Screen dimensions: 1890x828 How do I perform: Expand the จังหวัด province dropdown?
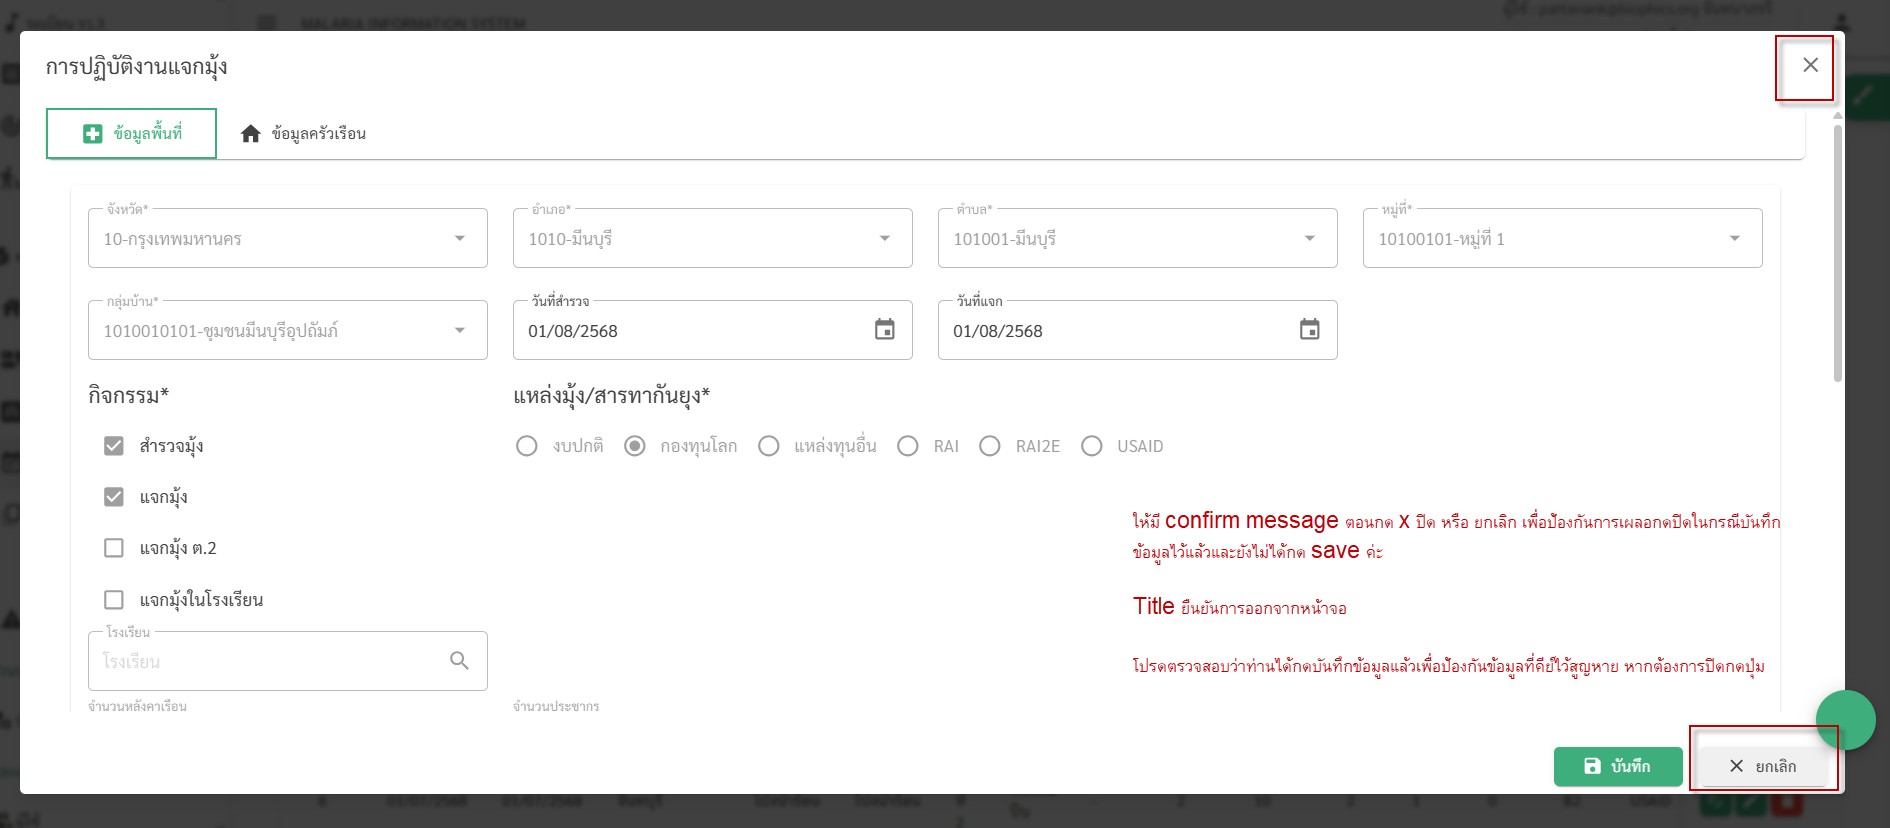pyautogui.click(x=459, y=239)
